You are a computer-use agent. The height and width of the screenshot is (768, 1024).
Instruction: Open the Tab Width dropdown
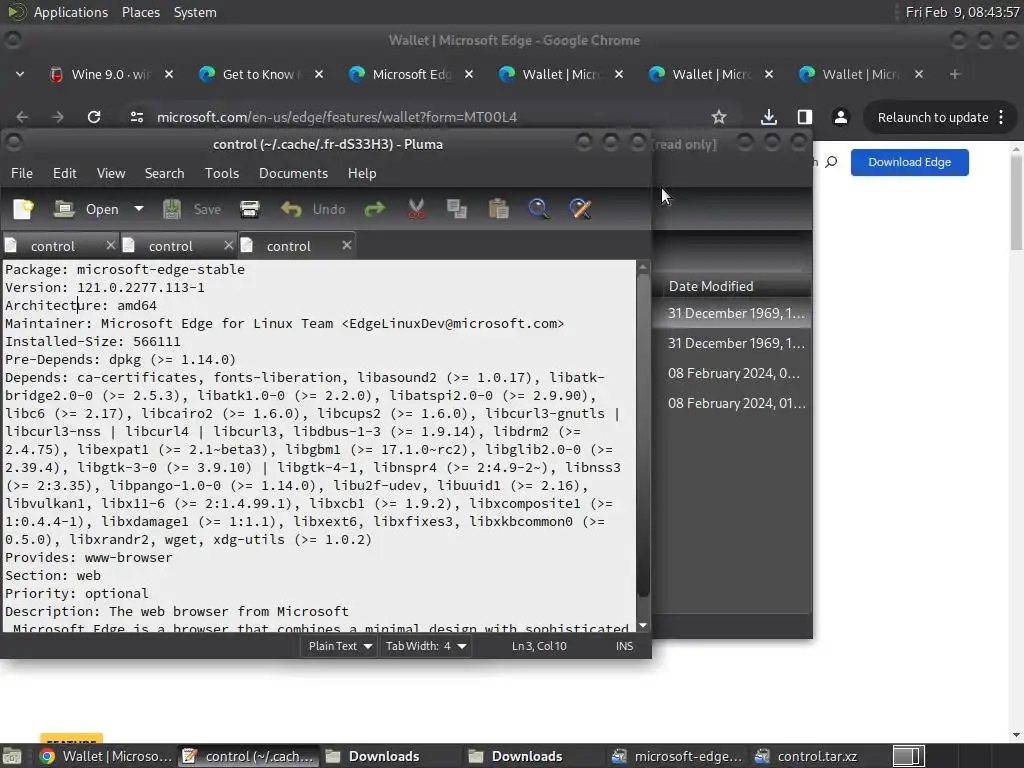tap(425, 646)
